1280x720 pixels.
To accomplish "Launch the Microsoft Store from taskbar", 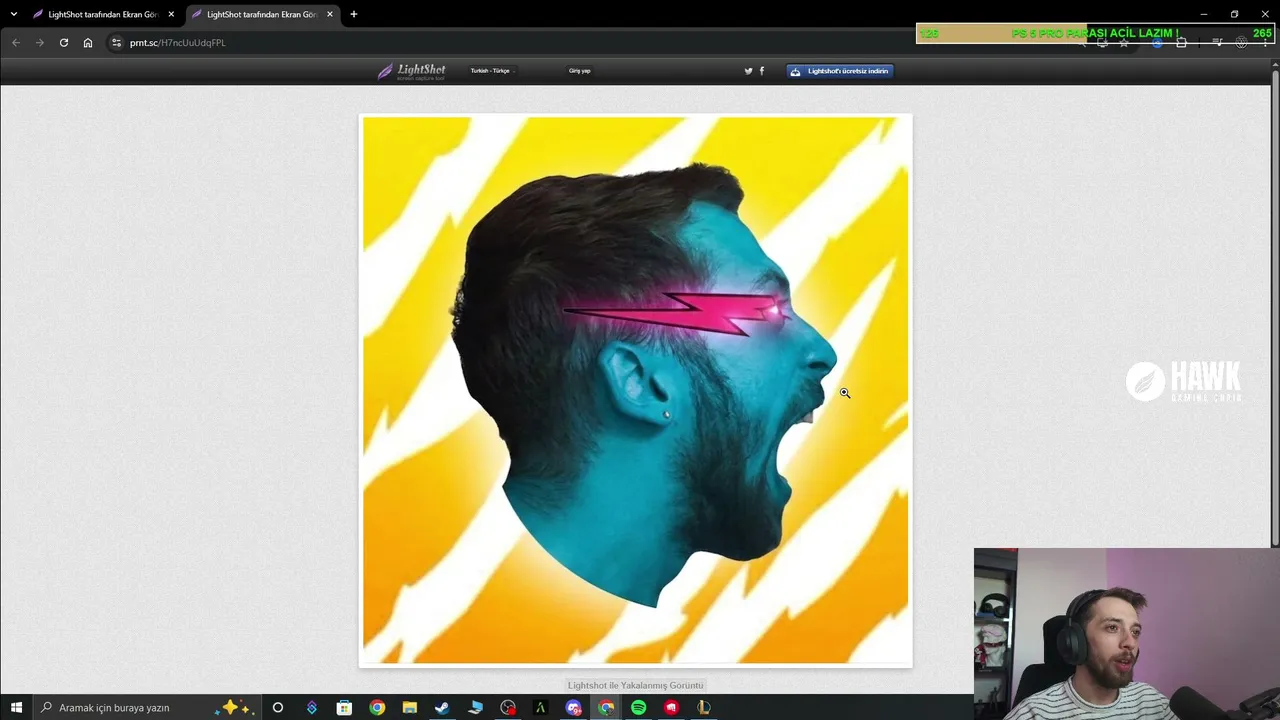I will point(344,707).
